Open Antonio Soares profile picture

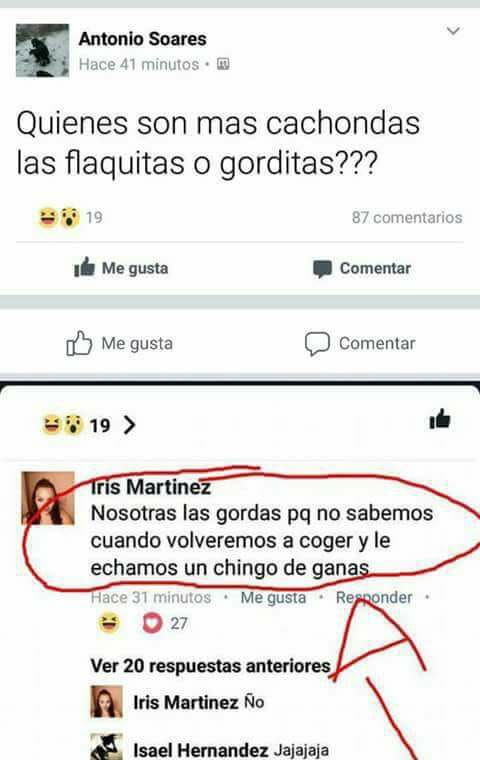tap(43, 50)
